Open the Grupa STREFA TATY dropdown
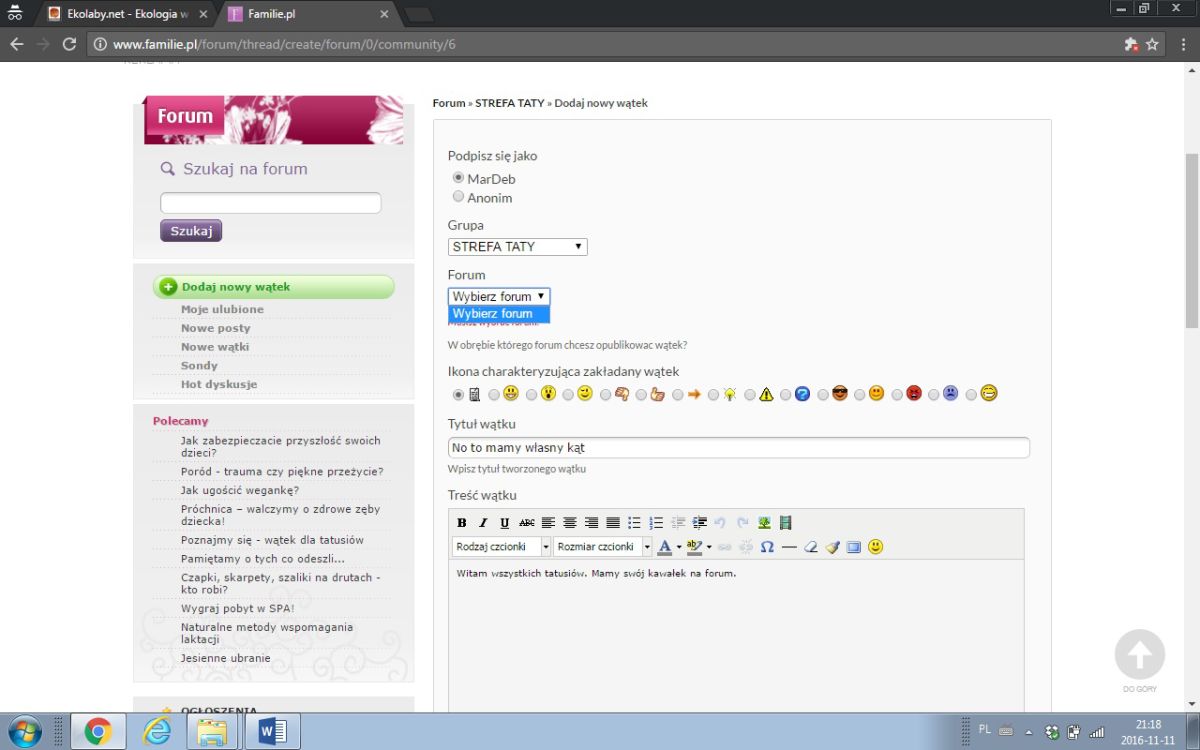1200x750 pixels. (518, 247)
